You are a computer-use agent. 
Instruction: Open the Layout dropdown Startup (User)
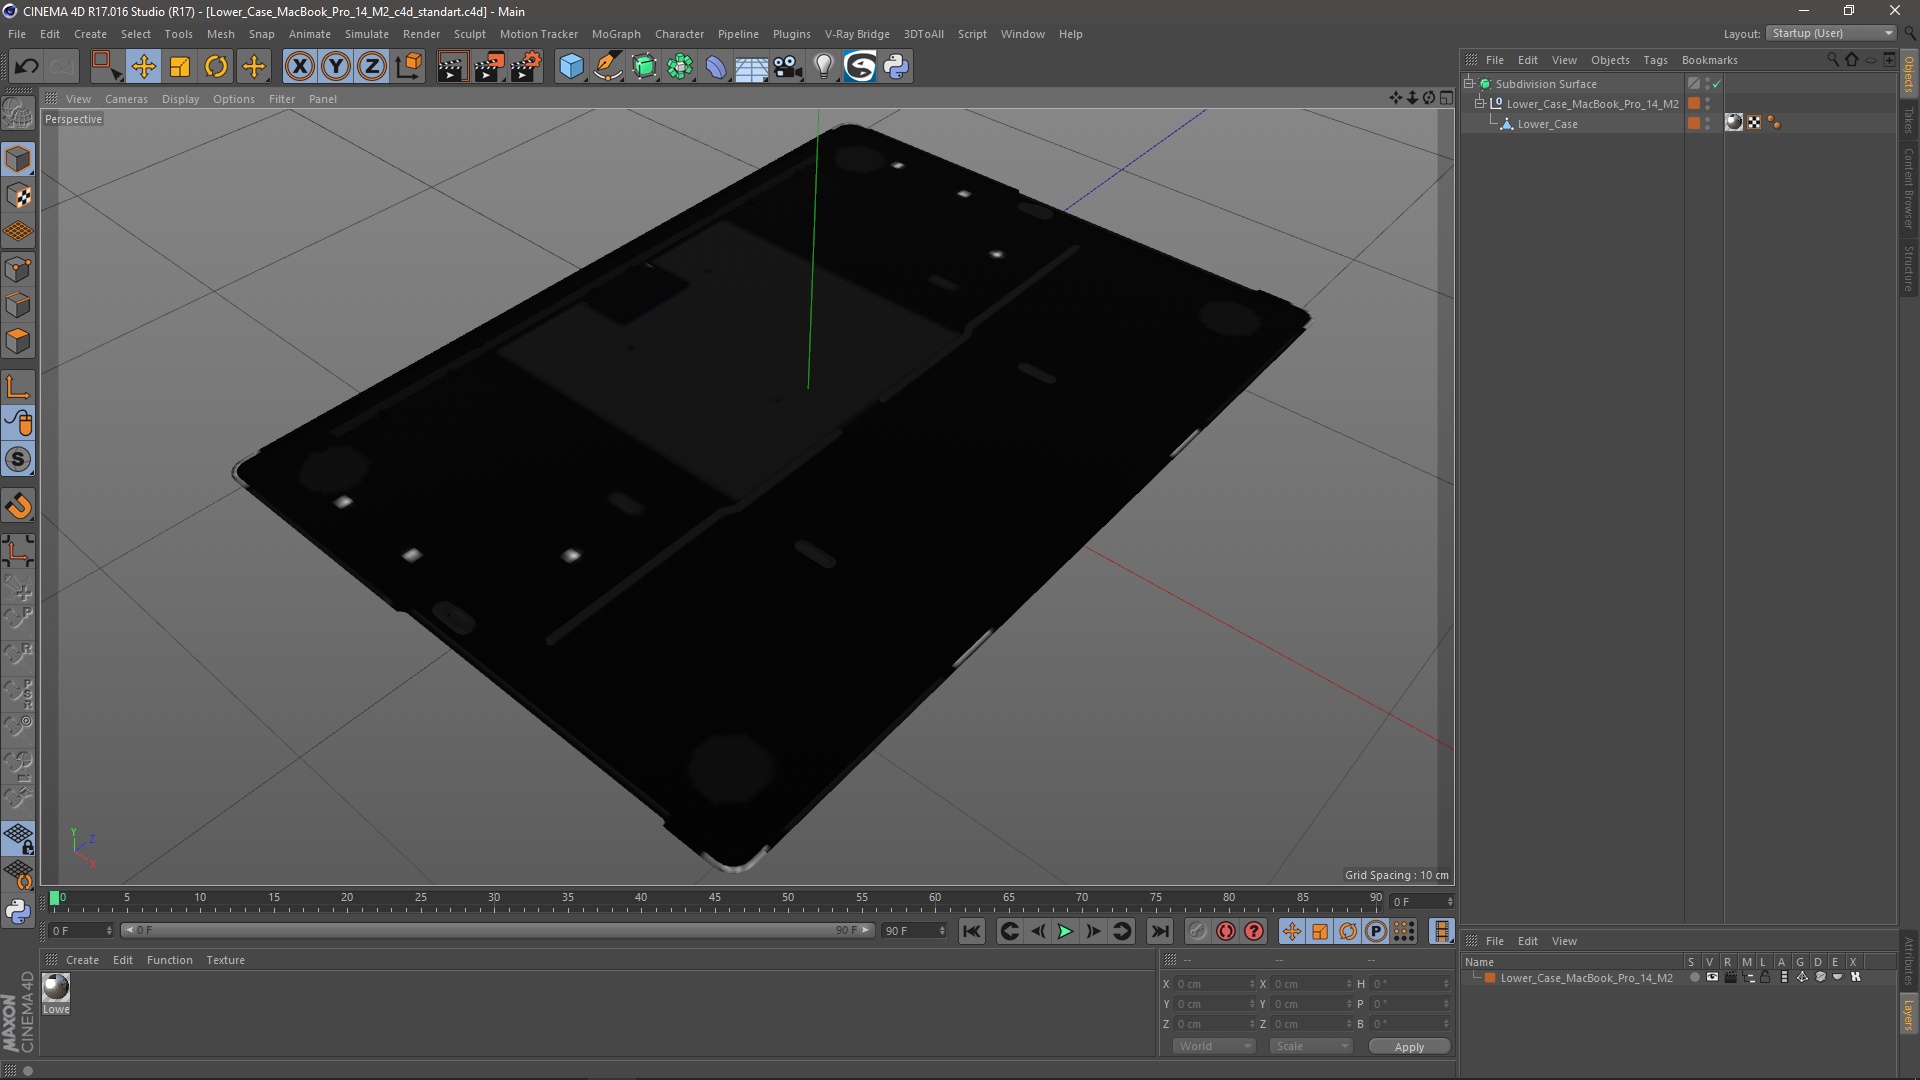point(1832,33)
